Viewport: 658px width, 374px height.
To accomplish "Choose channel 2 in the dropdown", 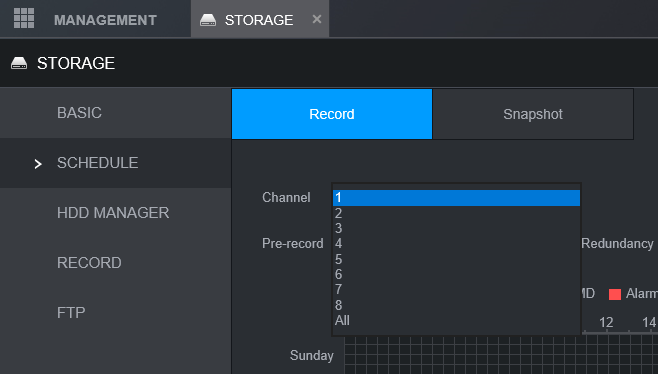I will point(456,213).
